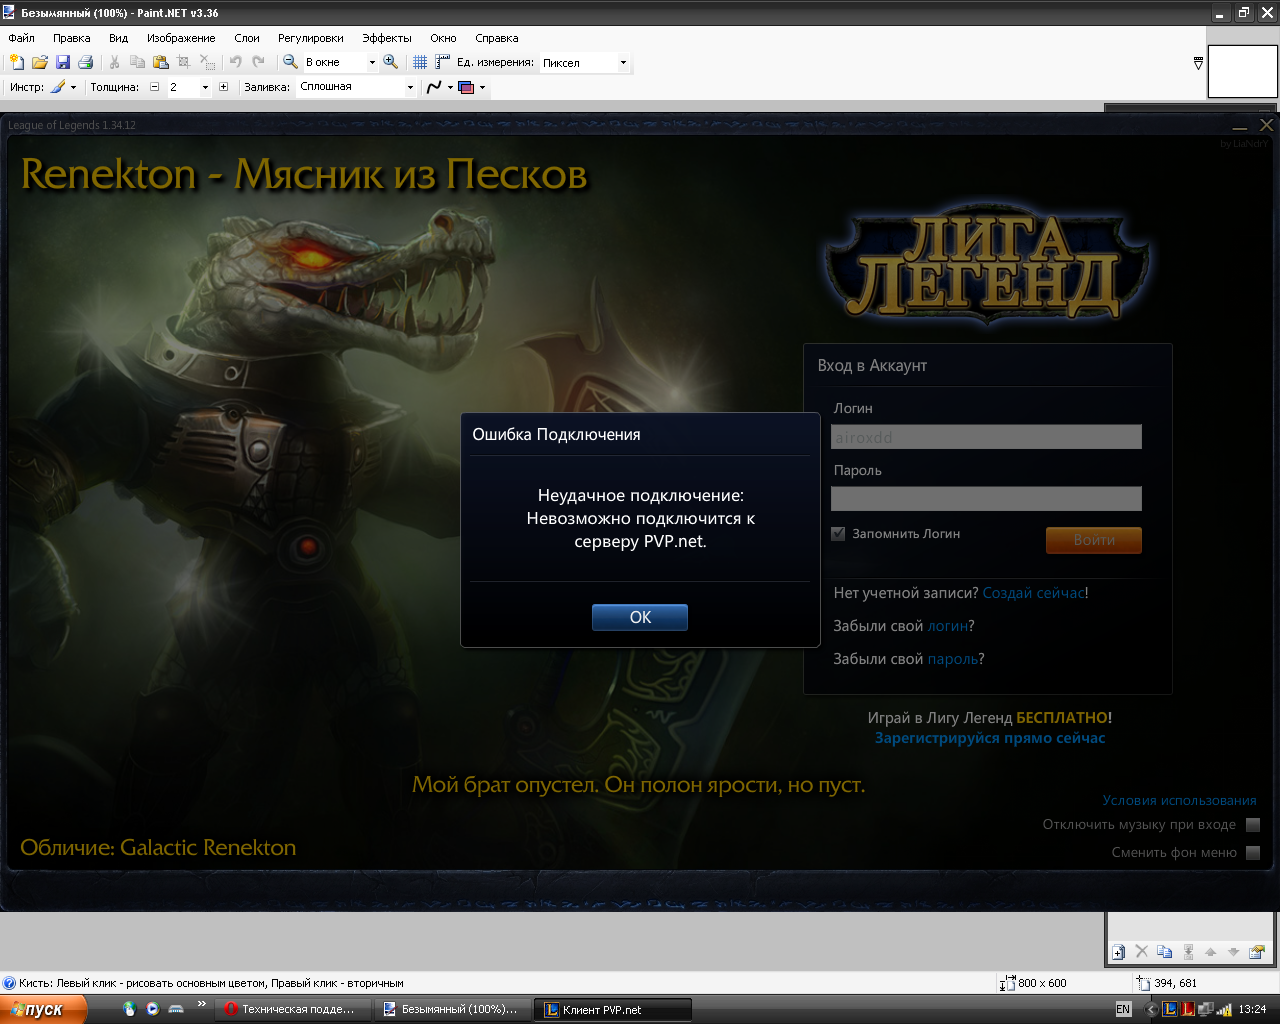Click the image list arrow near thumbnail

[1198, 63]
